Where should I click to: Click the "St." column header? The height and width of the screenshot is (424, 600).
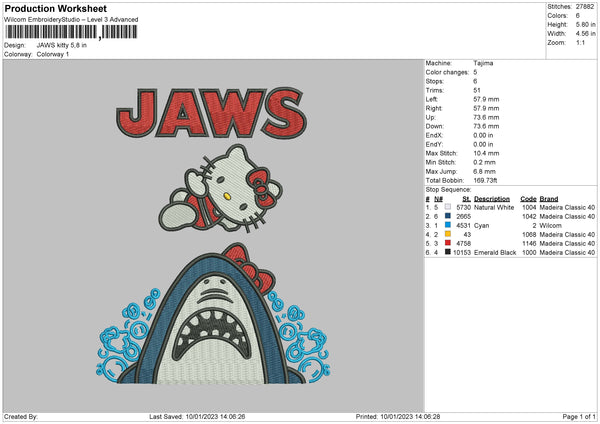coord(466,199)
